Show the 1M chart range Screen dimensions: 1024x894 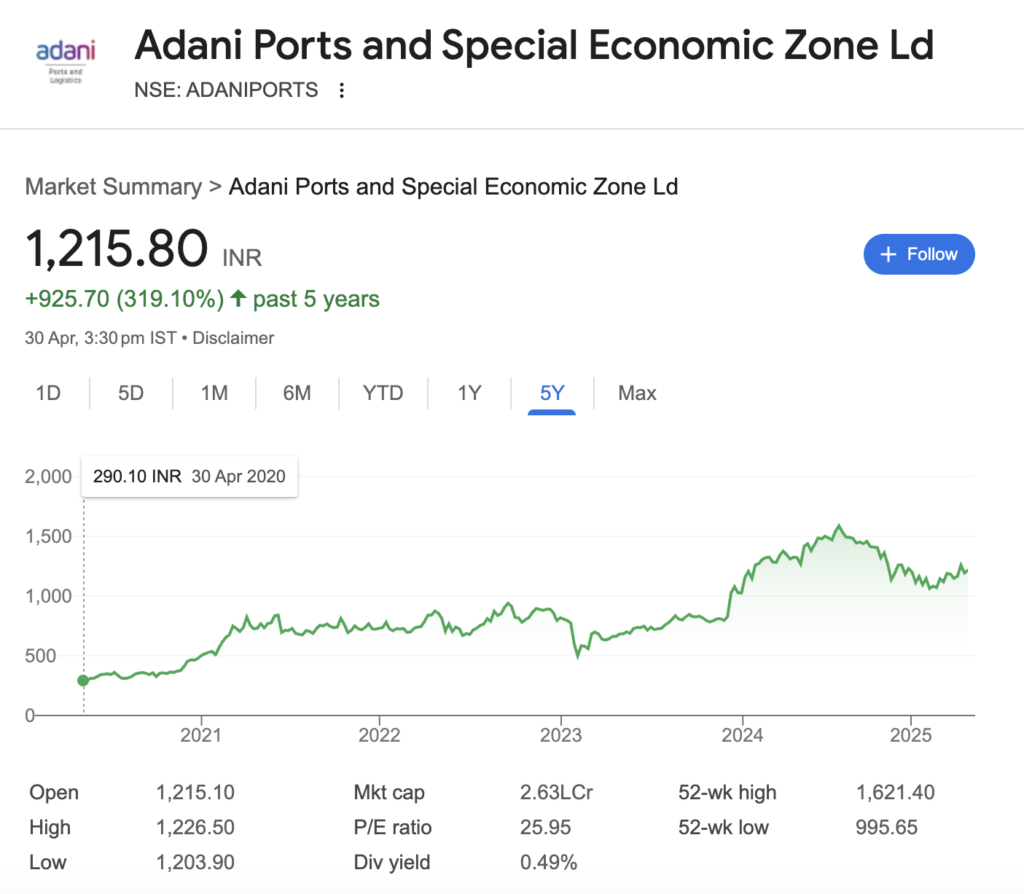[214, 393]
